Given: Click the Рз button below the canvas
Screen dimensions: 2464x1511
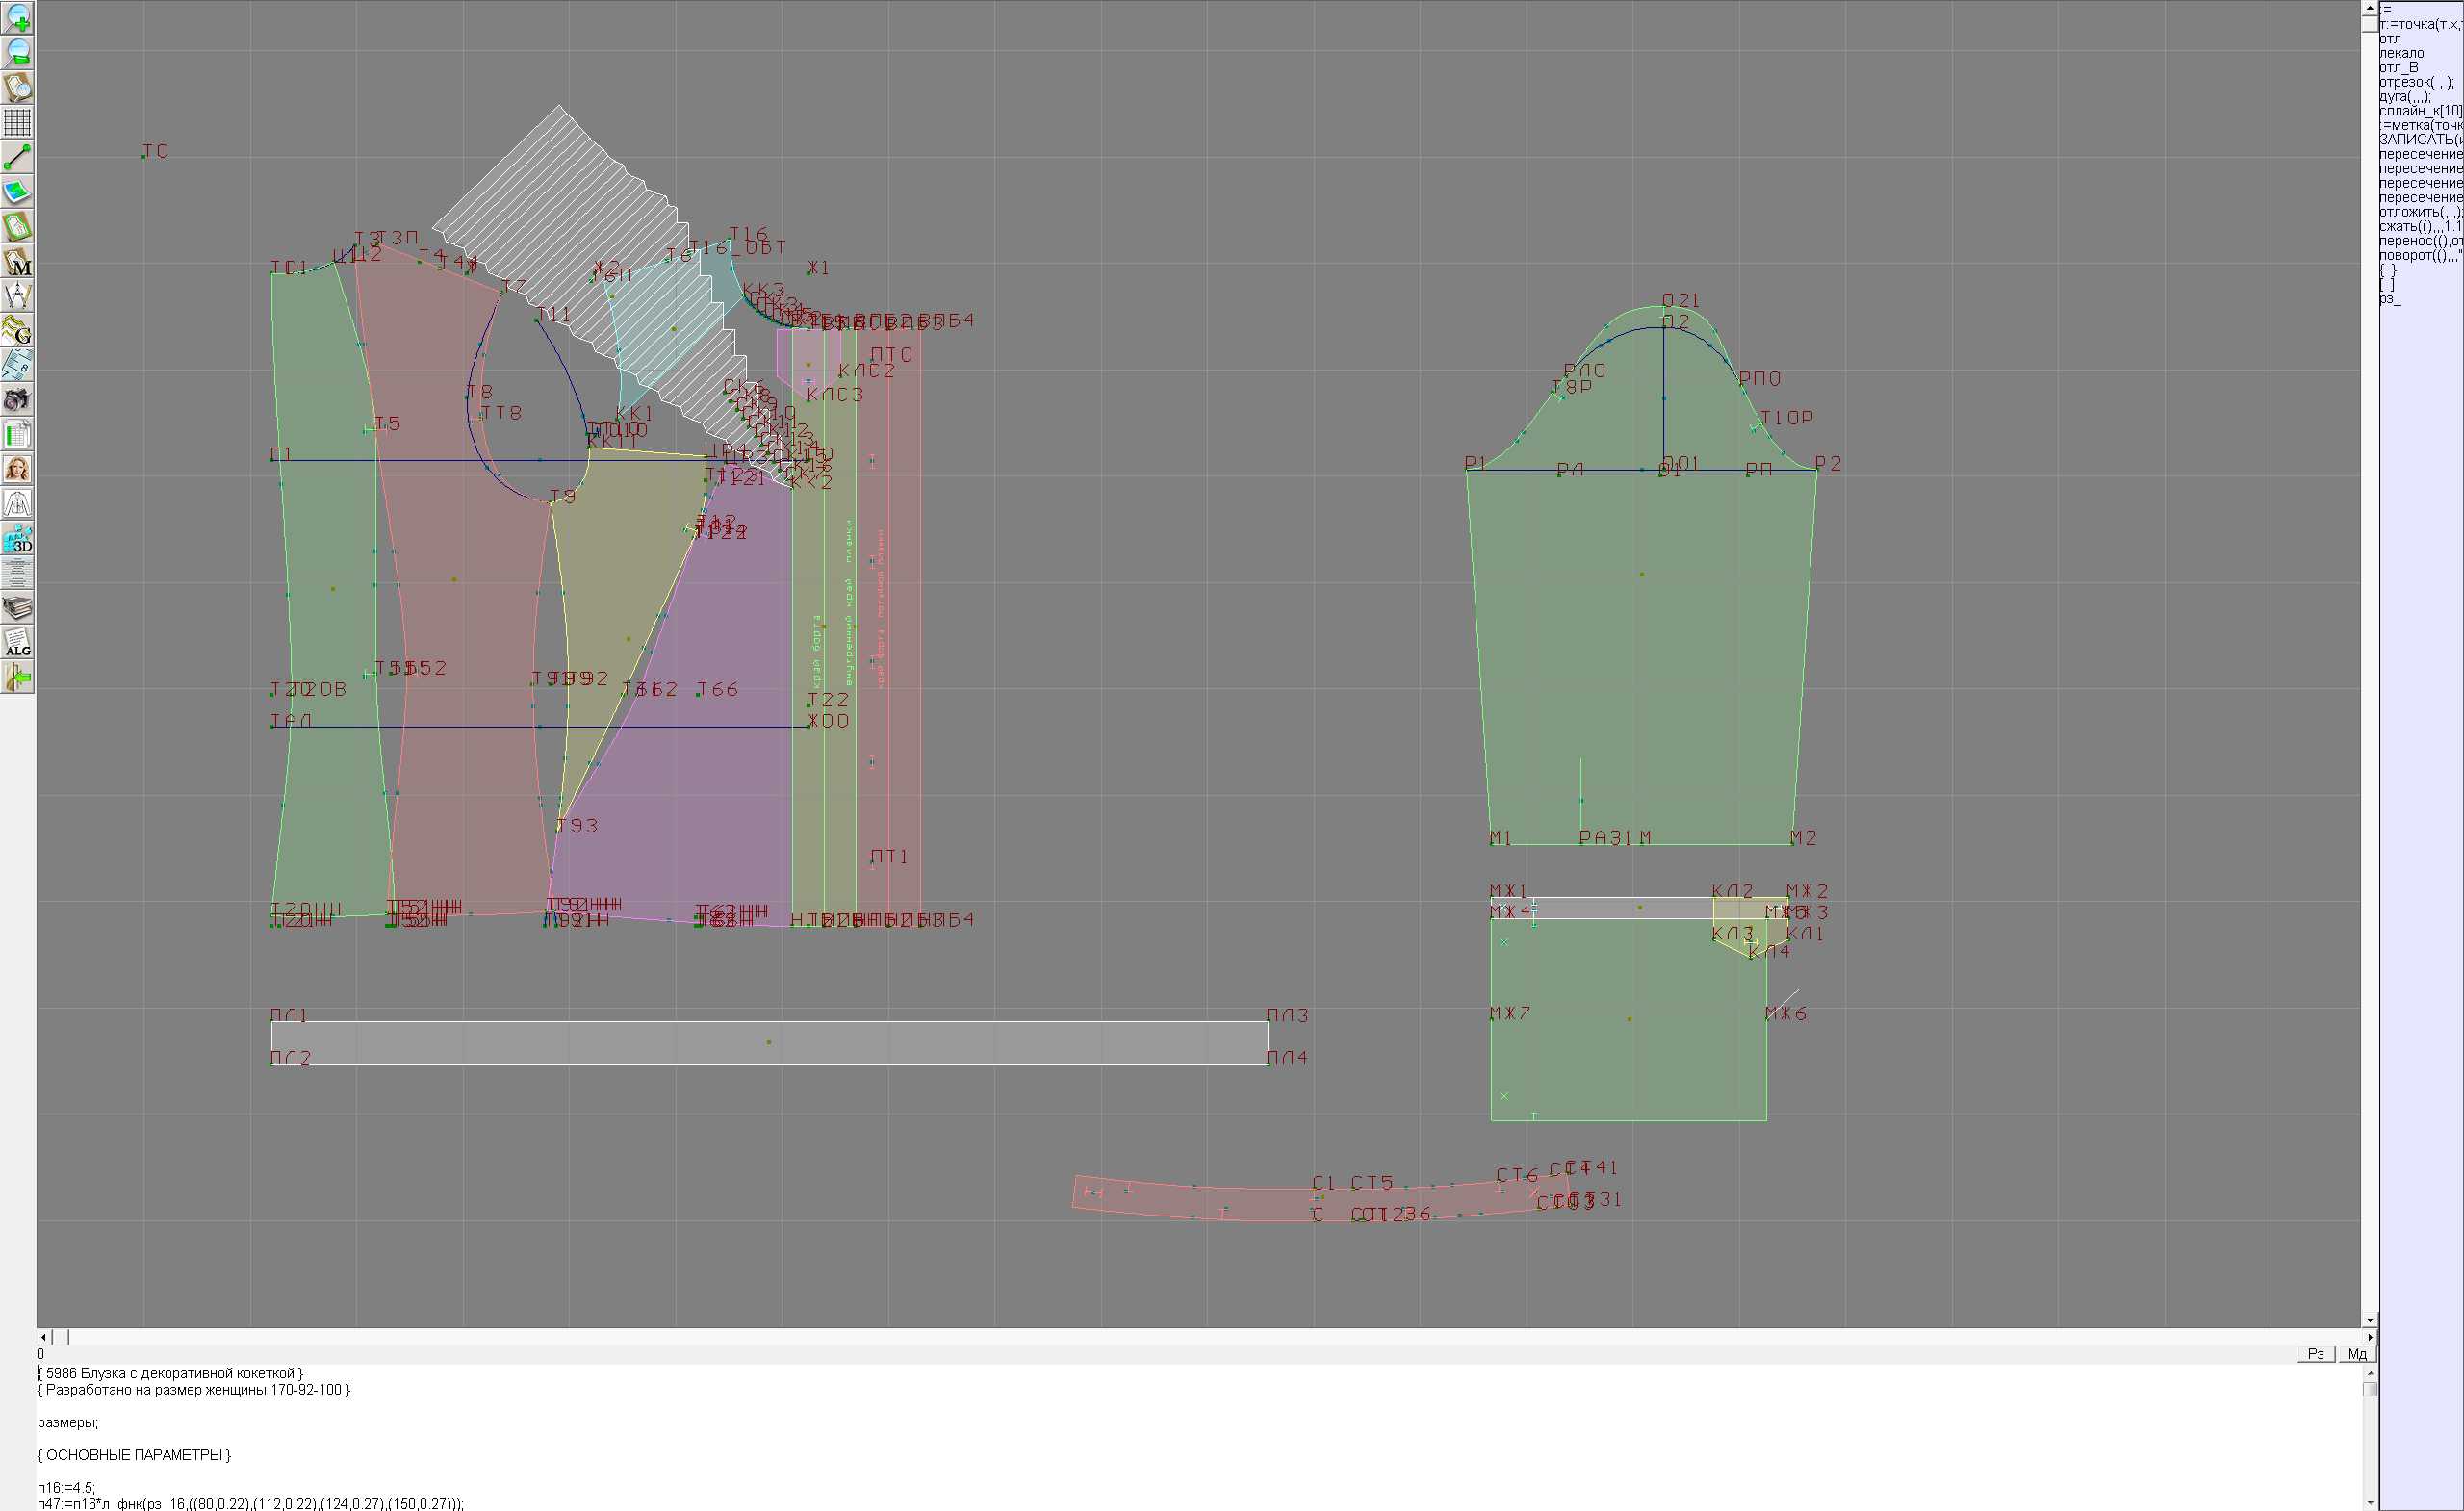Looking at the screenshot, I should coord(2315,1353).
